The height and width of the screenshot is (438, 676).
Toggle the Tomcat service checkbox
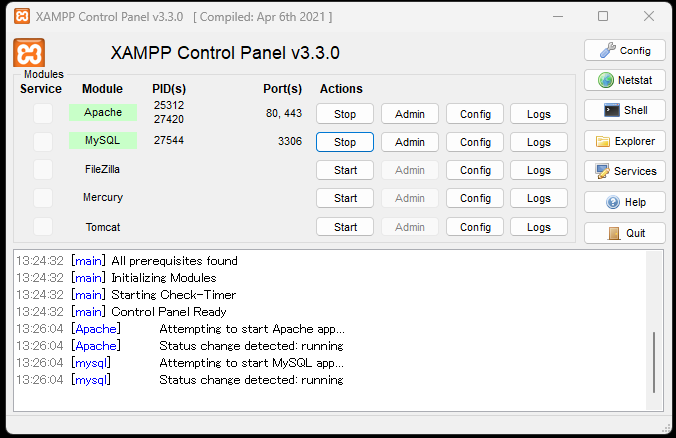click(43, 227)
